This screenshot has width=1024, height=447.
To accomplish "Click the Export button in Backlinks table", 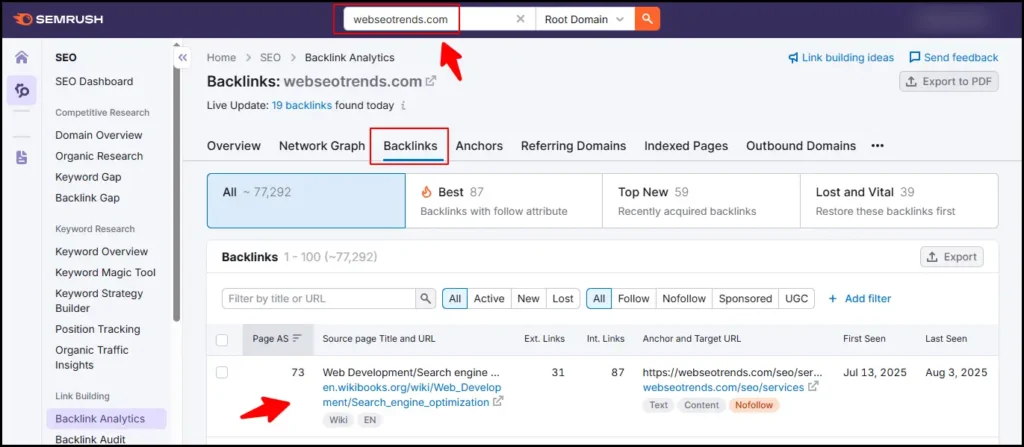I will click(952, 257).
